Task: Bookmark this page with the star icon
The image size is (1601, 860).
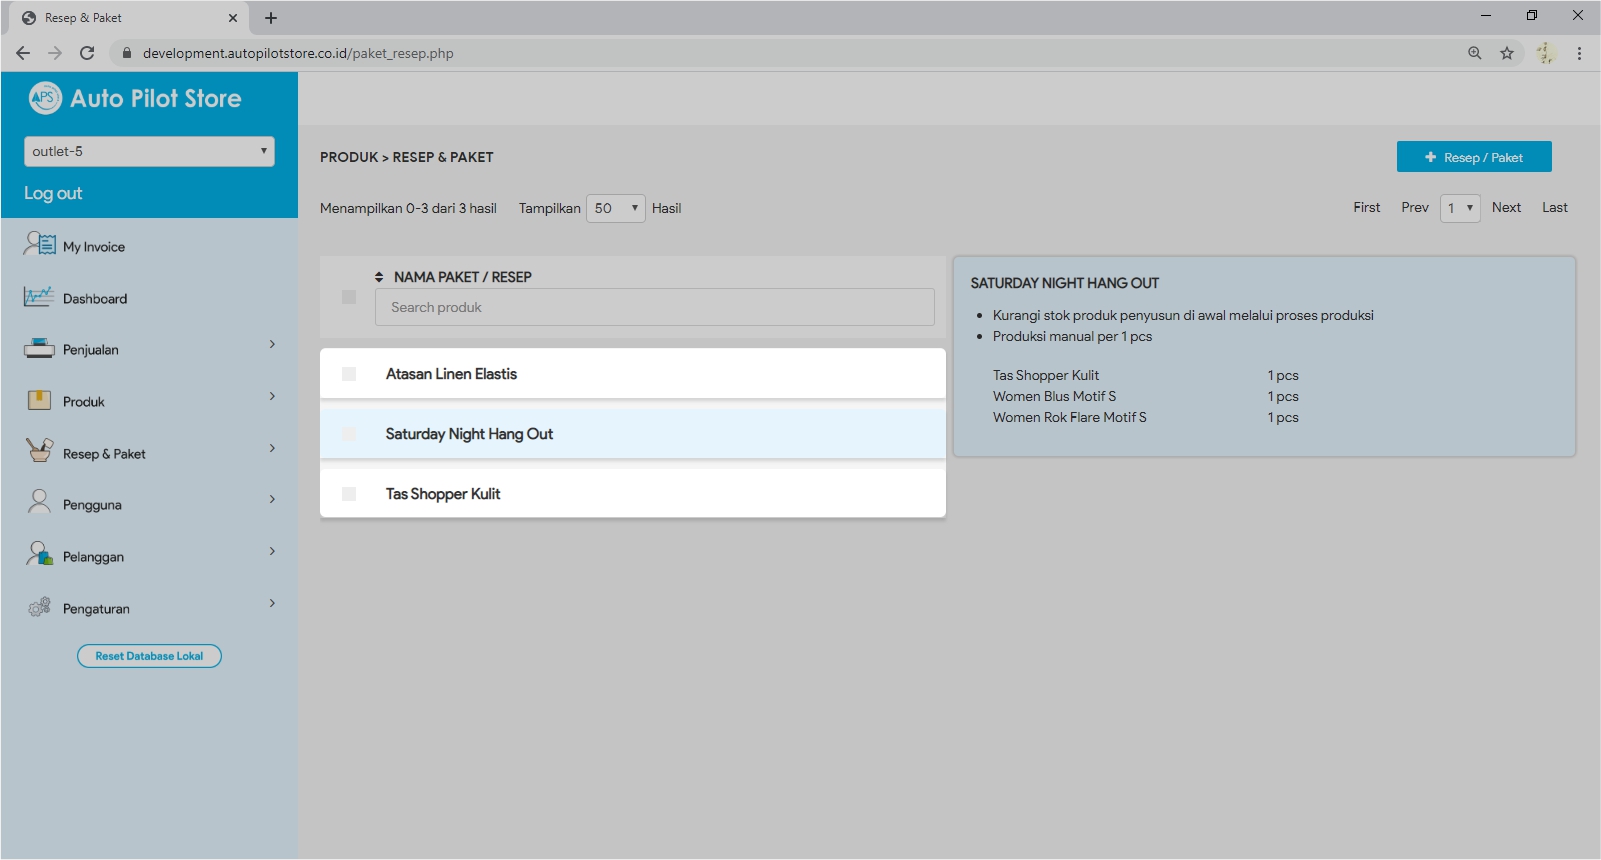Action: [x=1507, y=53]
